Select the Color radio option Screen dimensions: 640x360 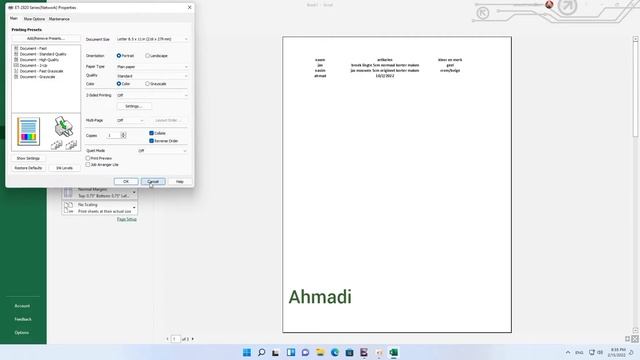click(123, 84)
